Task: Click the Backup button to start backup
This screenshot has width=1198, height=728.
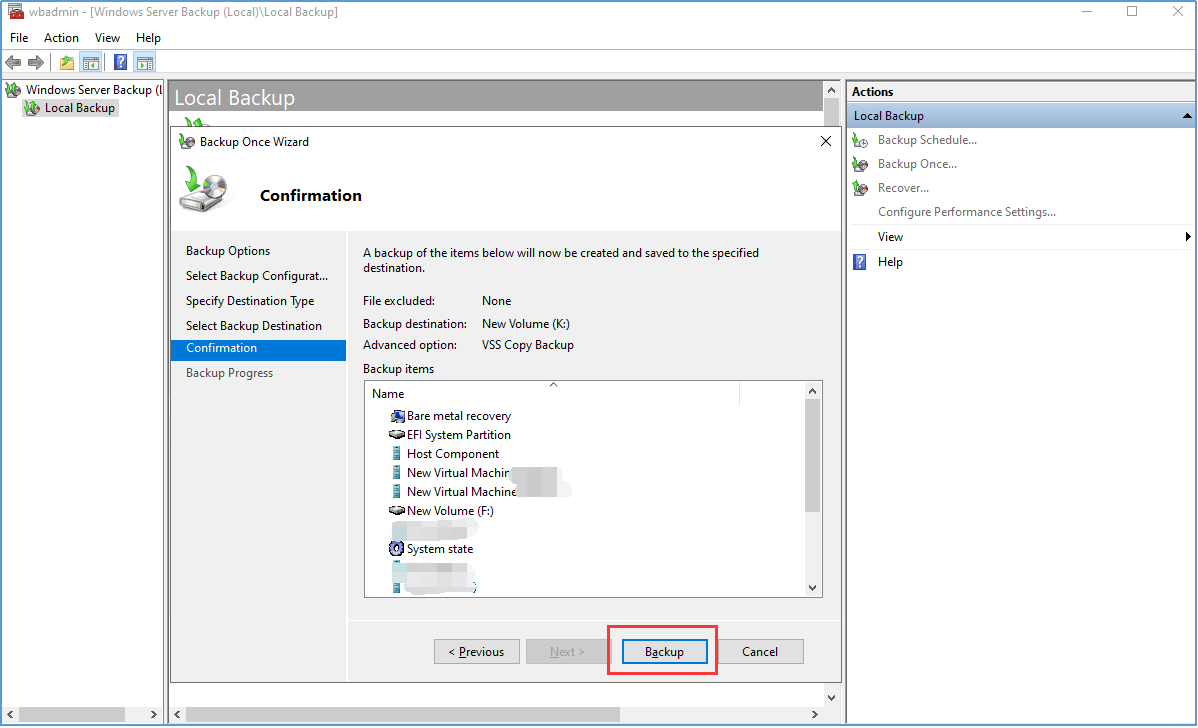Action: pyautogui.click(x=664, y=652)
